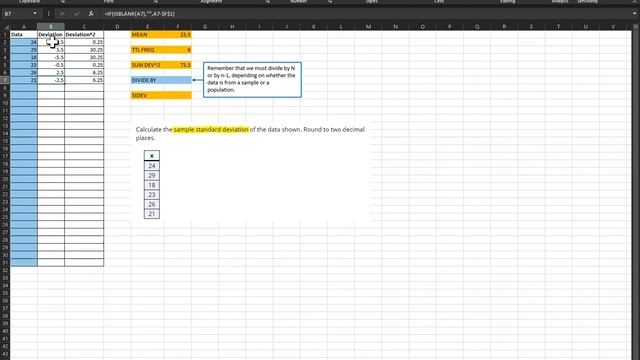The height and width of the screenshot is (360, 640).
Task: Click the reminder note text box
Action: 252,80
